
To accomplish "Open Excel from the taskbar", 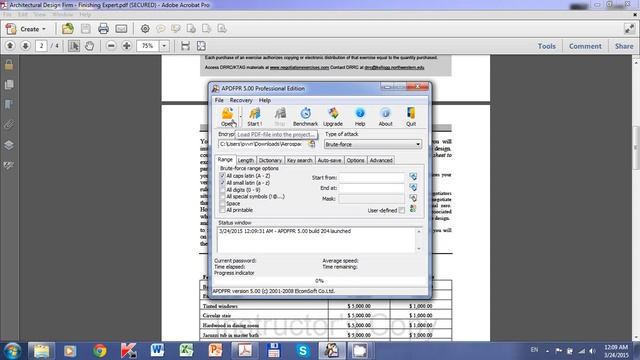I will [x=186, y=351].
